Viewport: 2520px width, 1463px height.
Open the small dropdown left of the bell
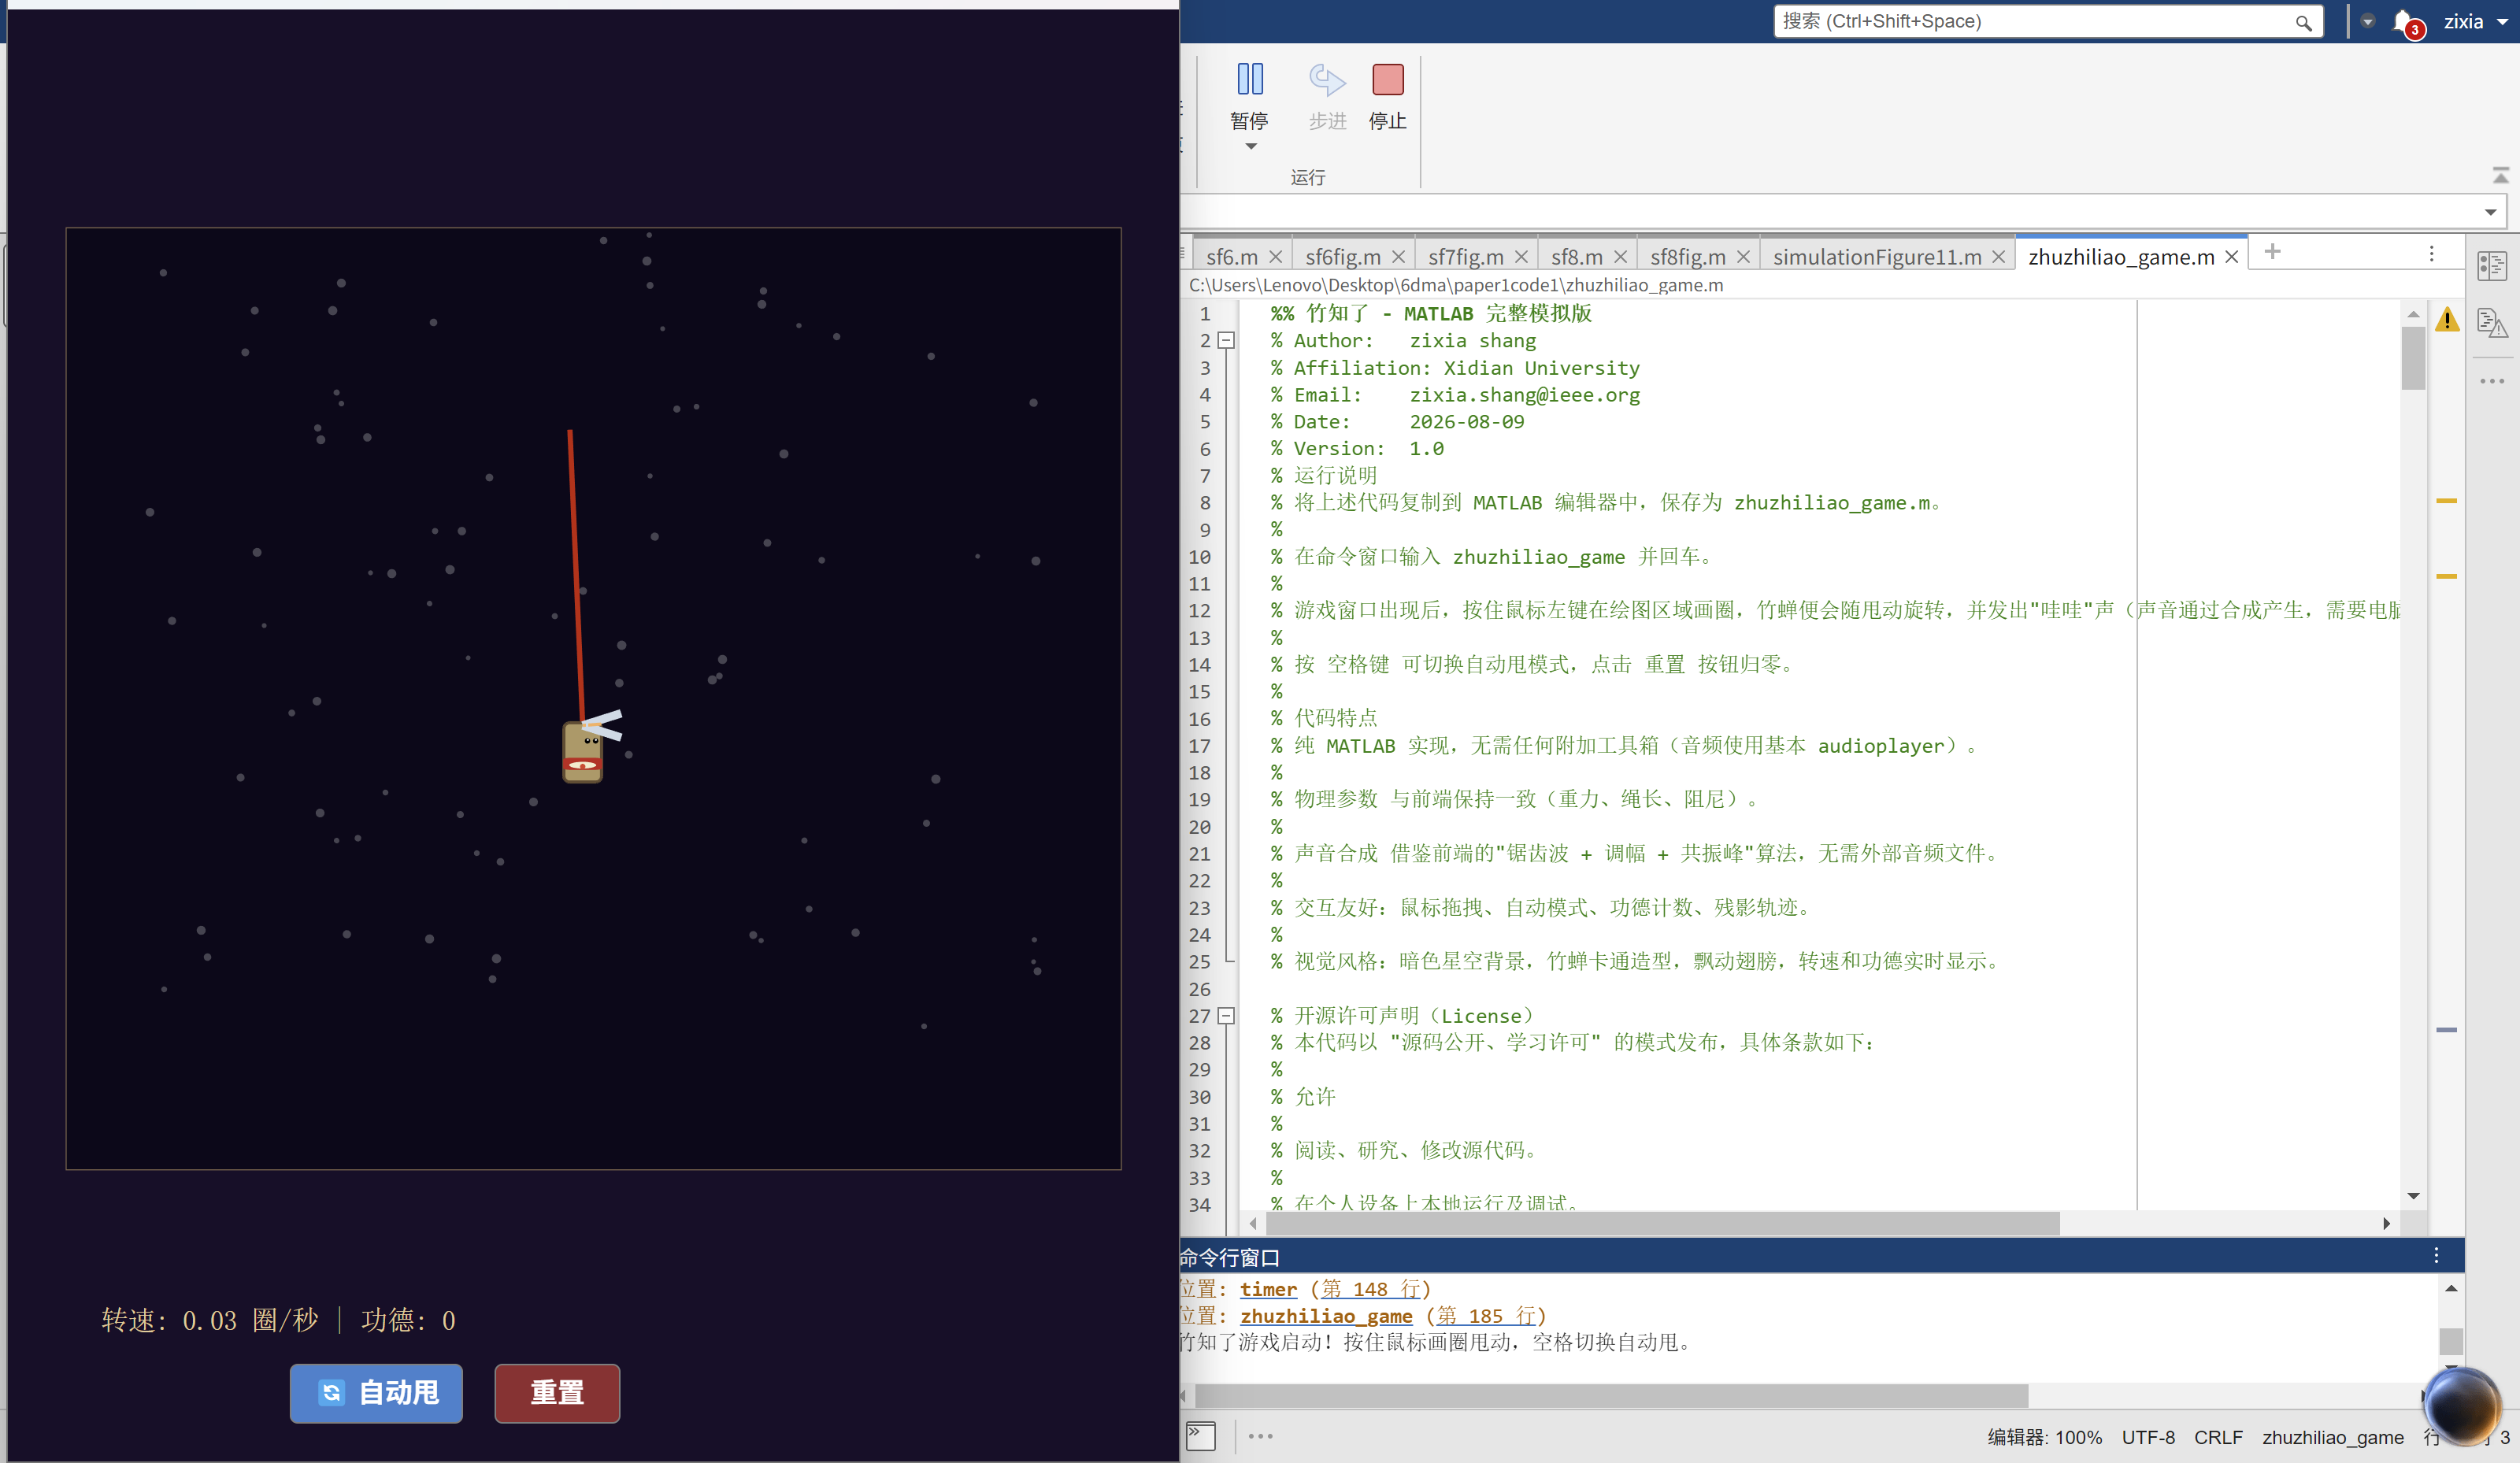point(2367,21)
